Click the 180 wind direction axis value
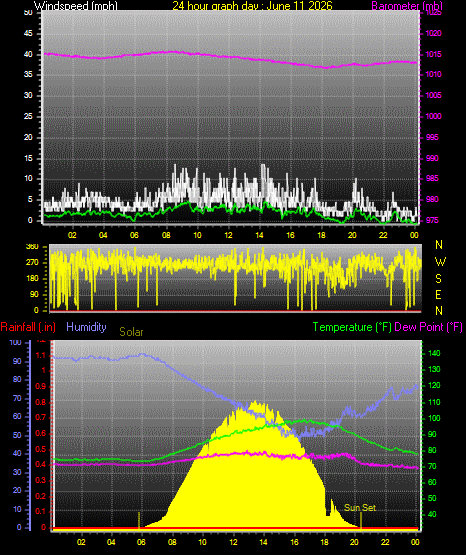Screen dimensions: 466x555 click(x=32, y=279)
